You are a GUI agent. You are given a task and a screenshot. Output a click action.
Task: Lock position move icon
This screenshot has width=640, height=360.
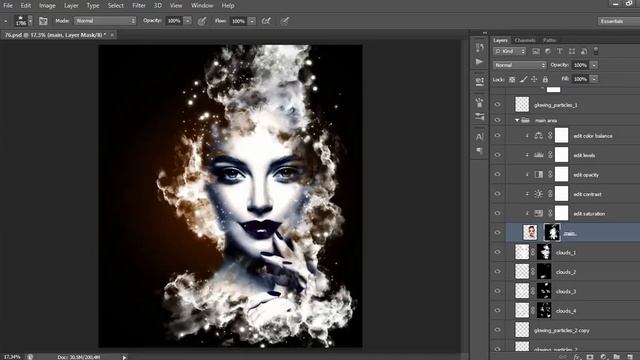tap(534, 79)
